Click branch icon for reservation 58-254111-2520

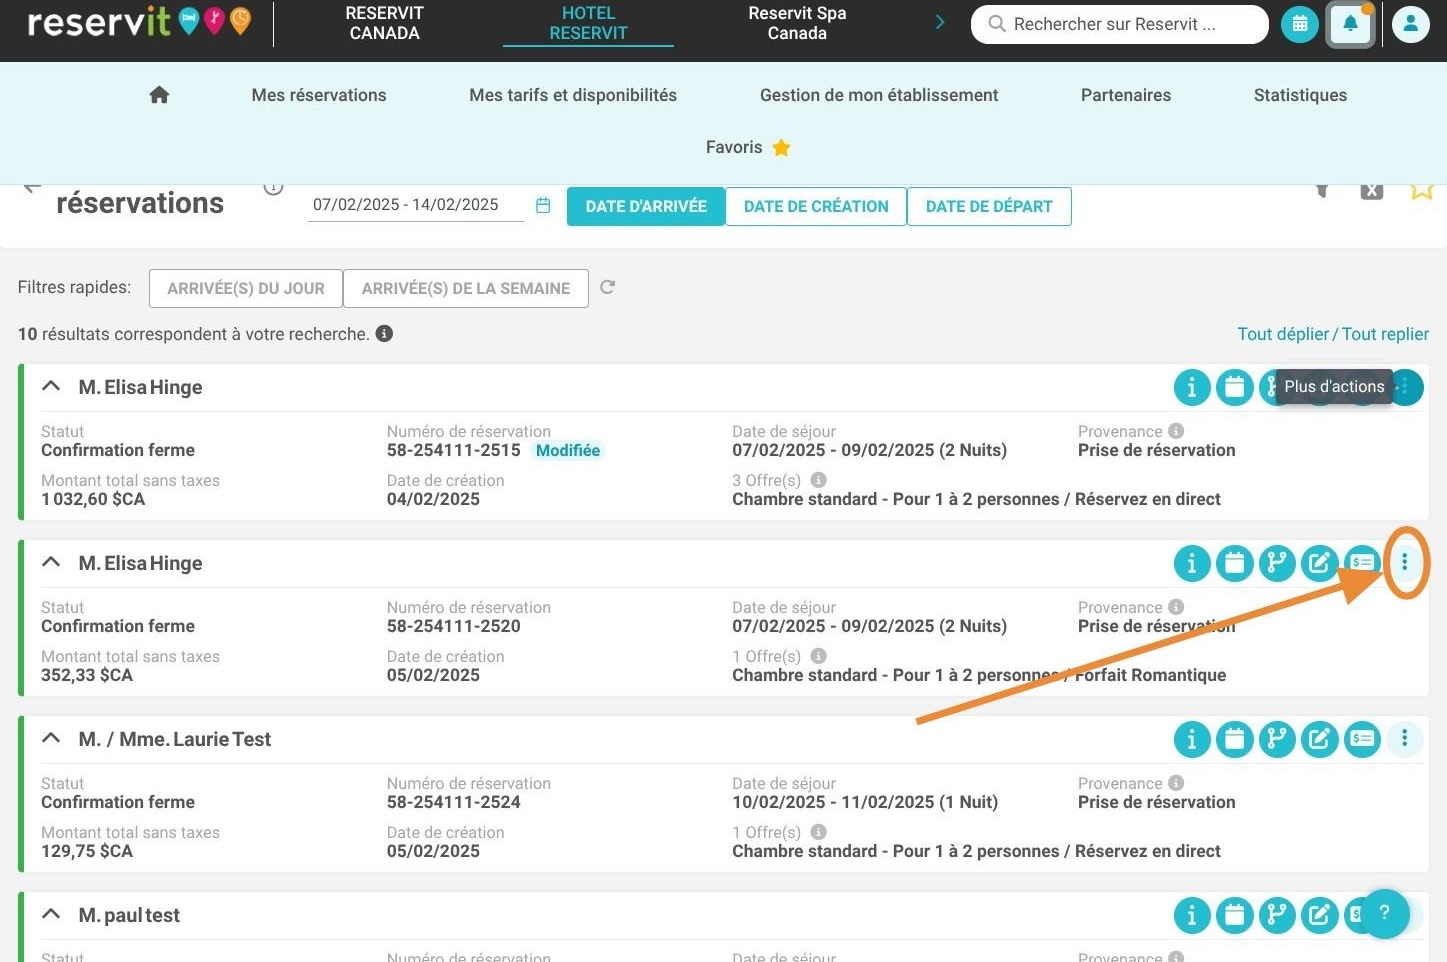pos(1277,563)
